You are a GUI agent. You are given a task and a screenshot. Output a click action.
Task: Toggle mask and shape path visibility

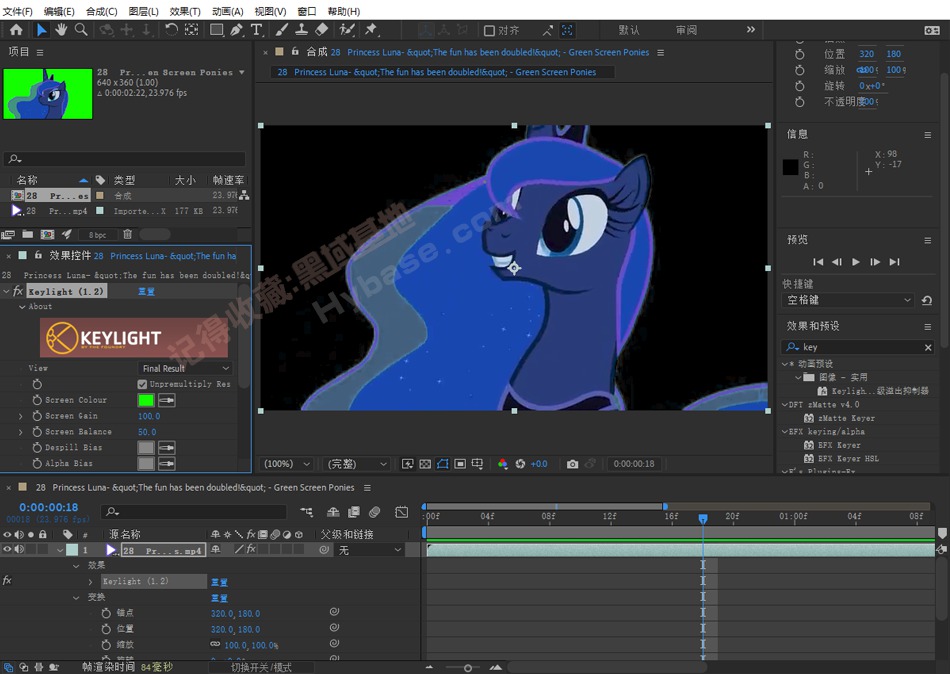[x=443, y=464]
